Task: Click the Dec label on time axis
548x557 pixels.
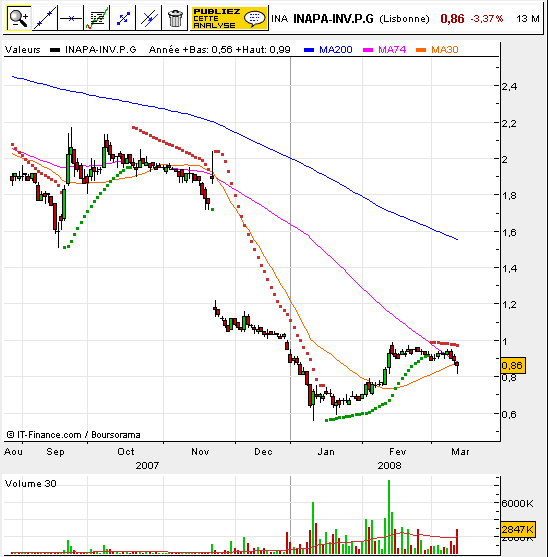Action: tap(263, 452)
